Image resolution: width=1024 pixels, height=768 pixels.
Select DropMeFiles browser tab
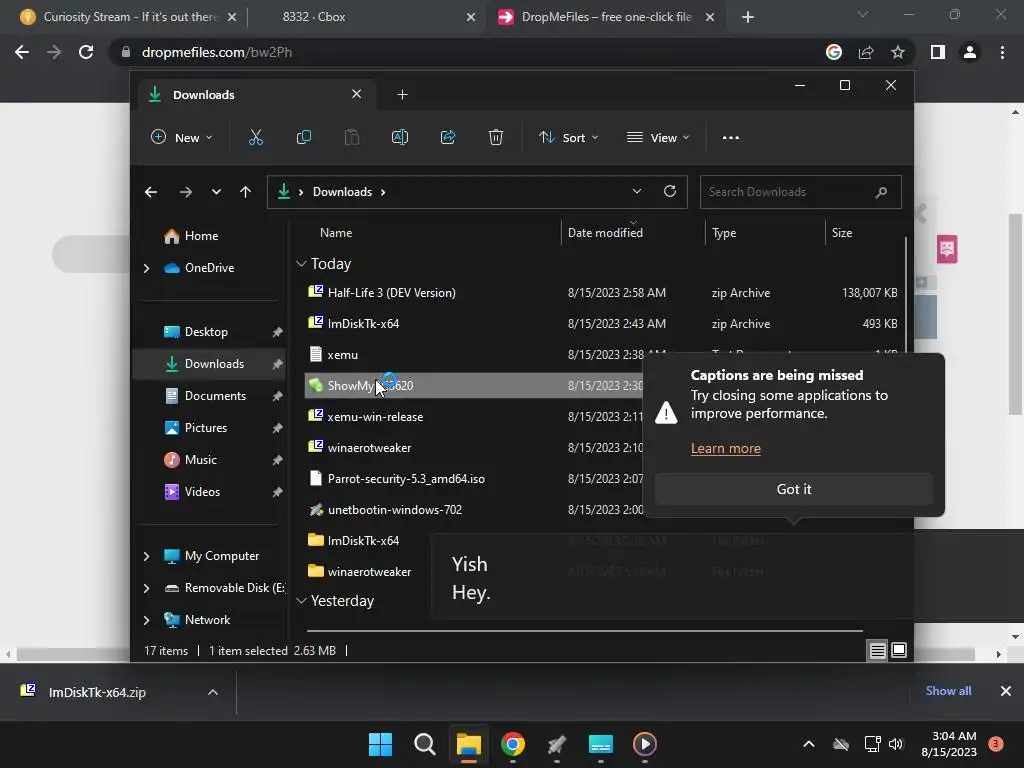604,17
